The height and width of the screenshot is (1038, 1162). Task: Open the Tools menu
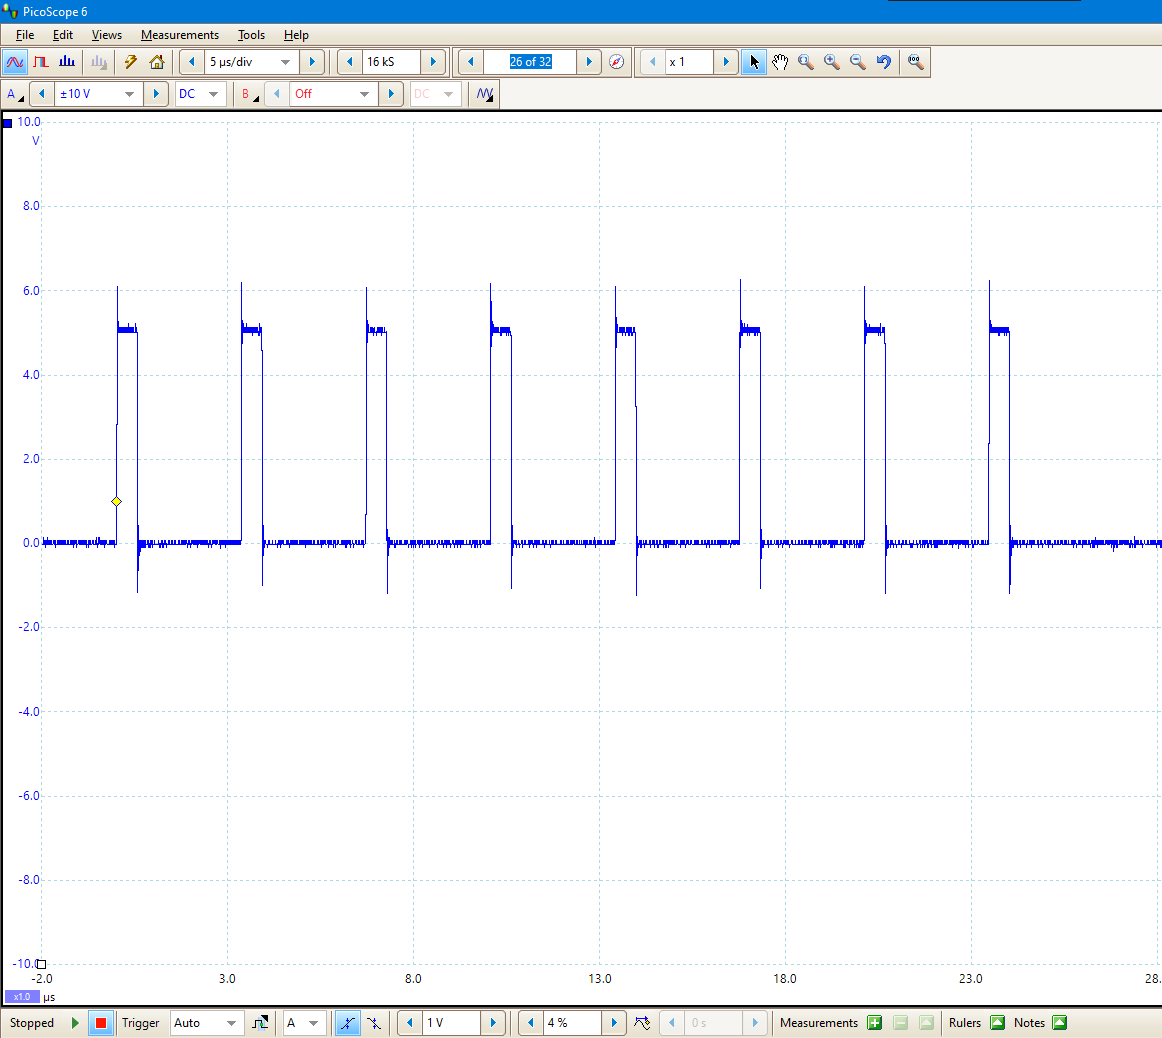coord(251,35)
